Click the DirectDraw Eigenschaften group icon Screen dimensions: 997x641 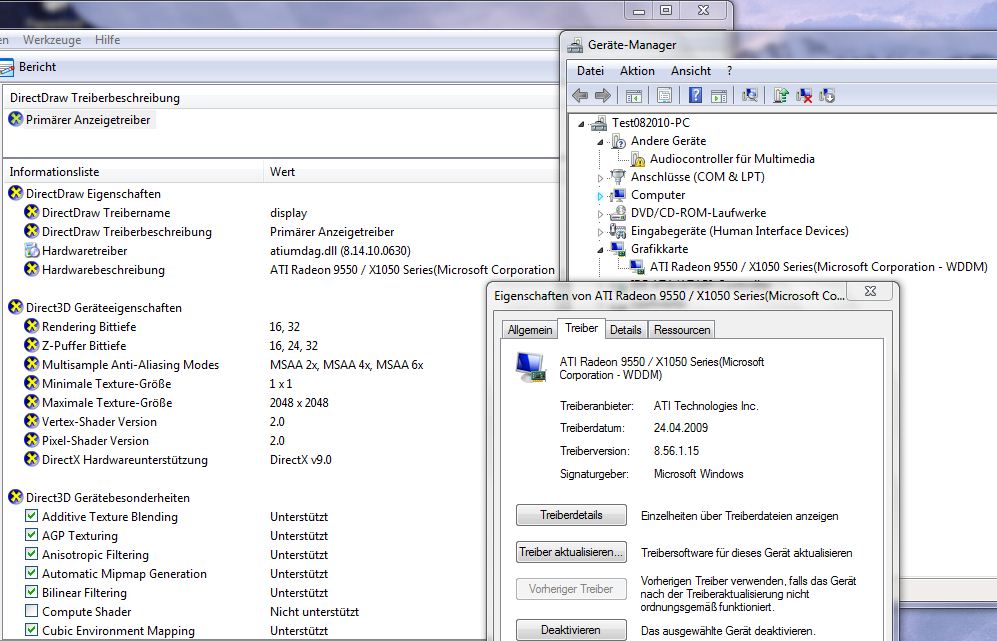pyautogui.click(x=15, y=193)
